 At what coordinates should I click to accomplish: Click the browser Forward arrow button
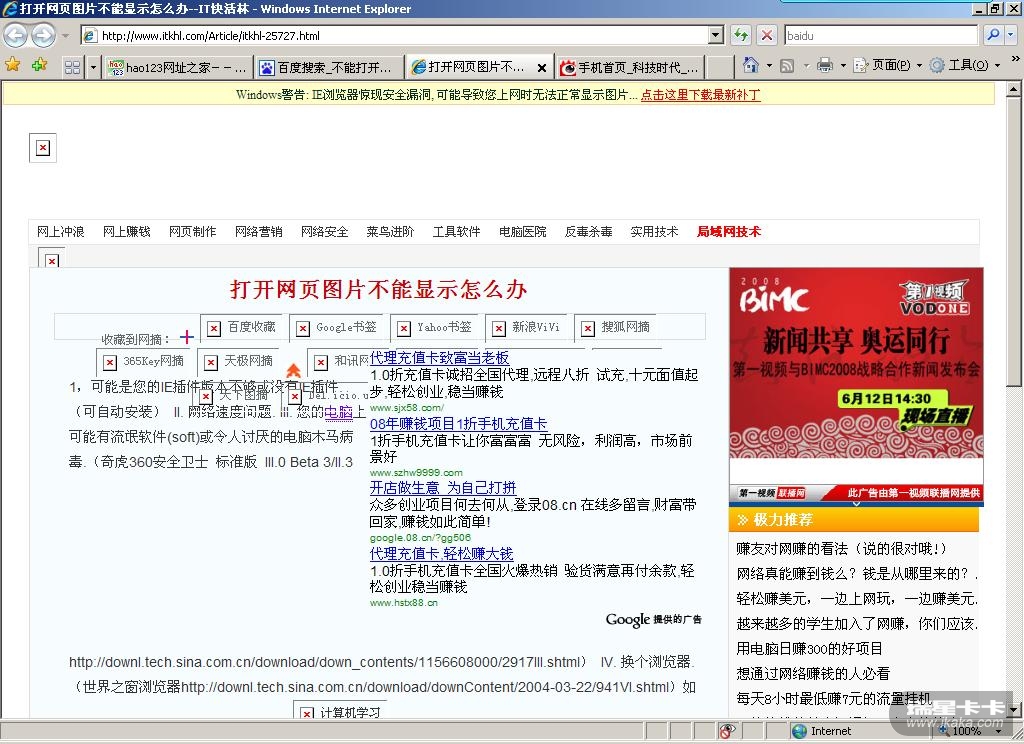coord(43,35)
